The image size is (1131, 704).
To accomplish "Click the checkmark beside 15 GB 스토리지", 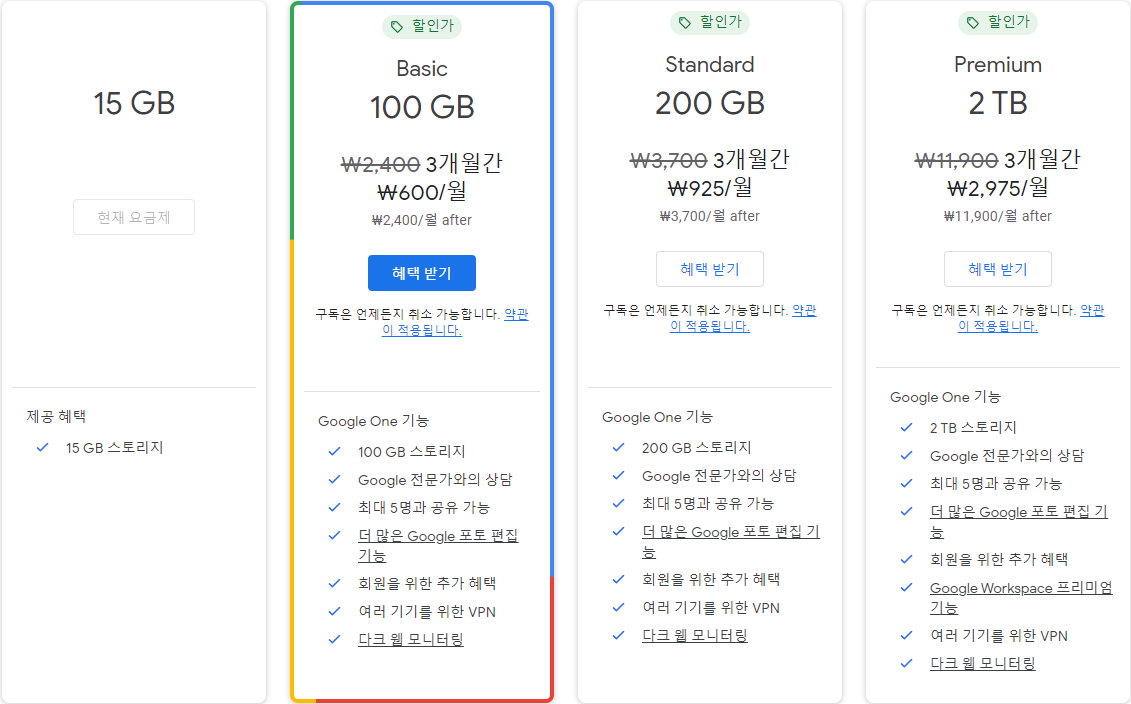I will [x=41, y=448].
